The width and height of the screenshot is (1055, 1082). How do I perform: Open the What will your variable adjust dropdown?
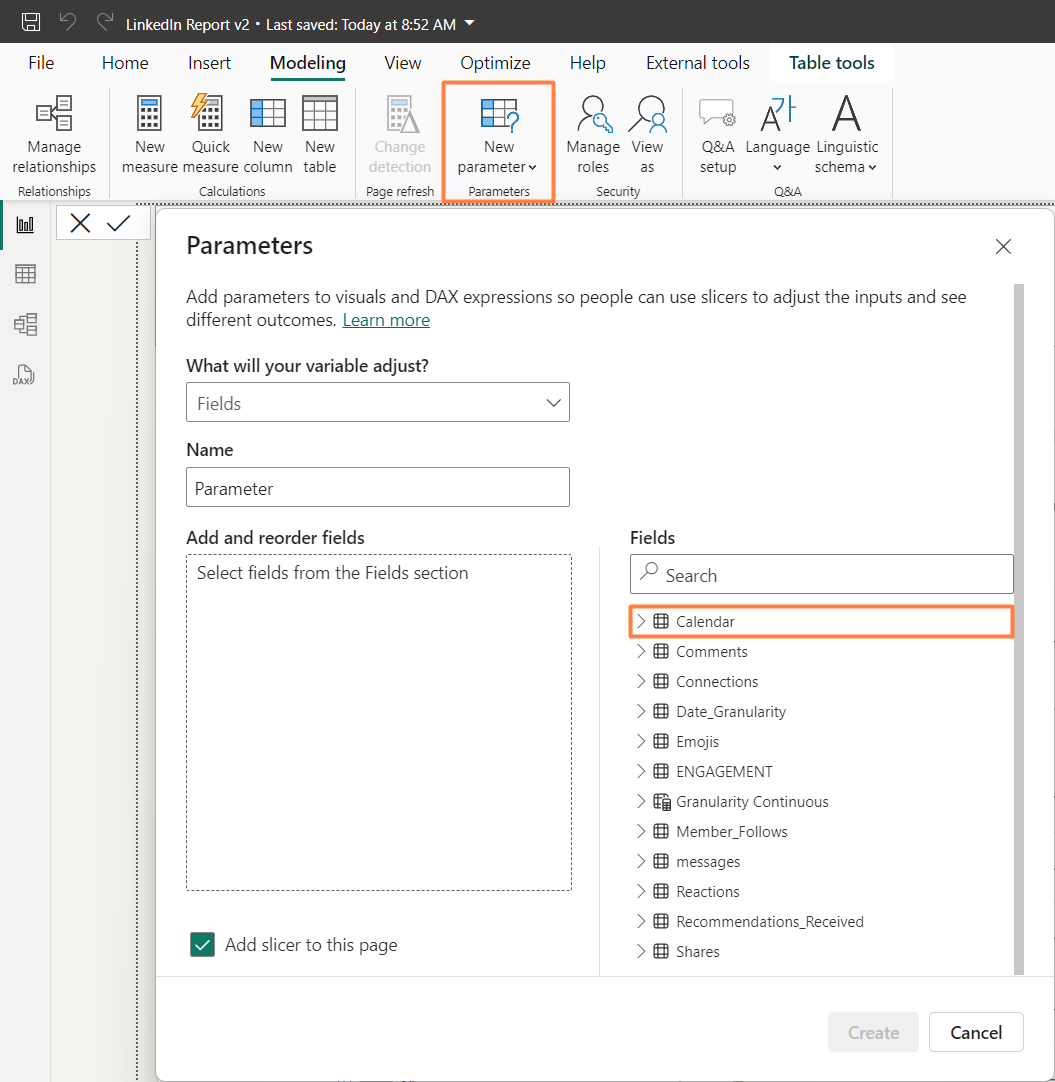point(378,402)
